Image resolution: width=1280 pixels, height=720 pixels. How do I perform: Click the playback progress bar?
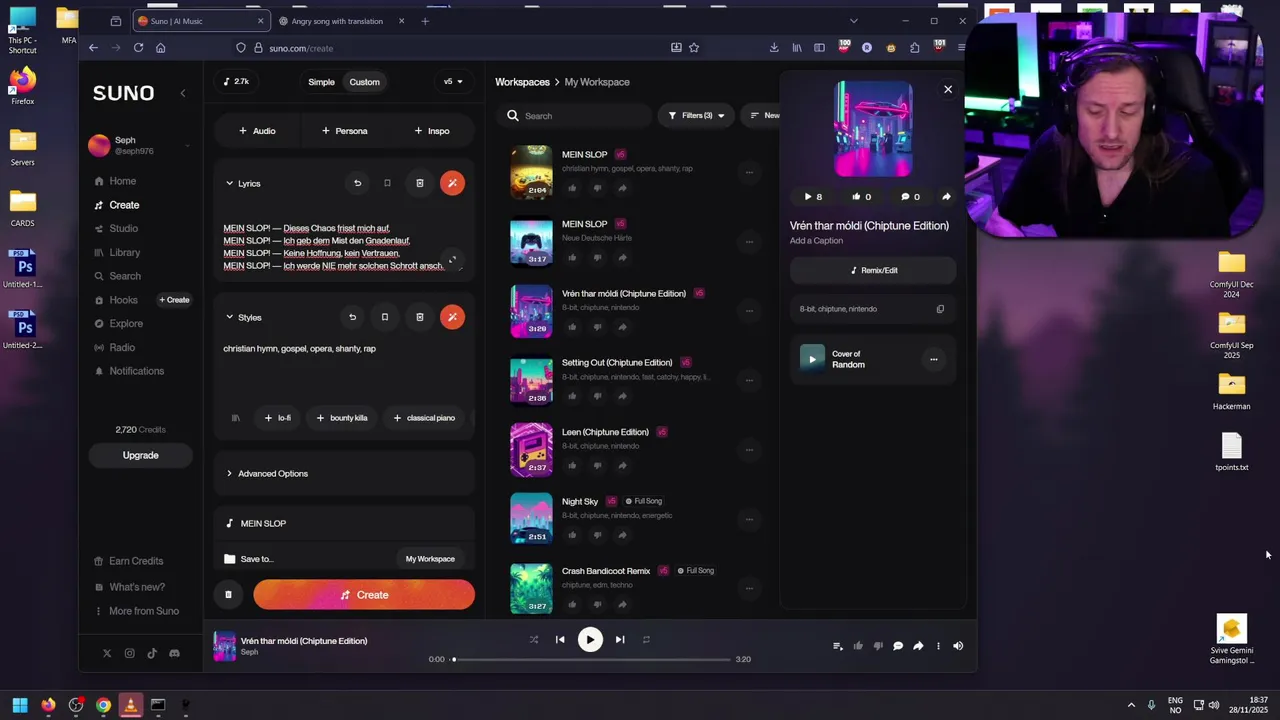pos(592,660)
